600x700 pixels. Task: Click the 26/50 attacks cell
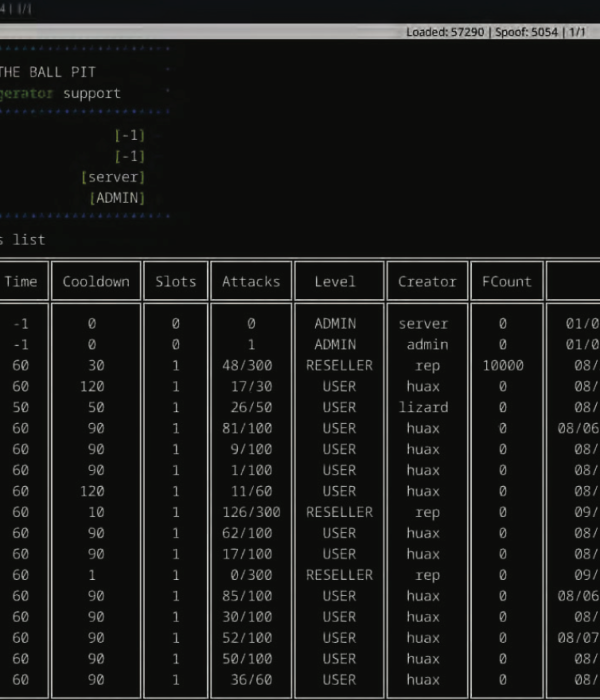251,408
